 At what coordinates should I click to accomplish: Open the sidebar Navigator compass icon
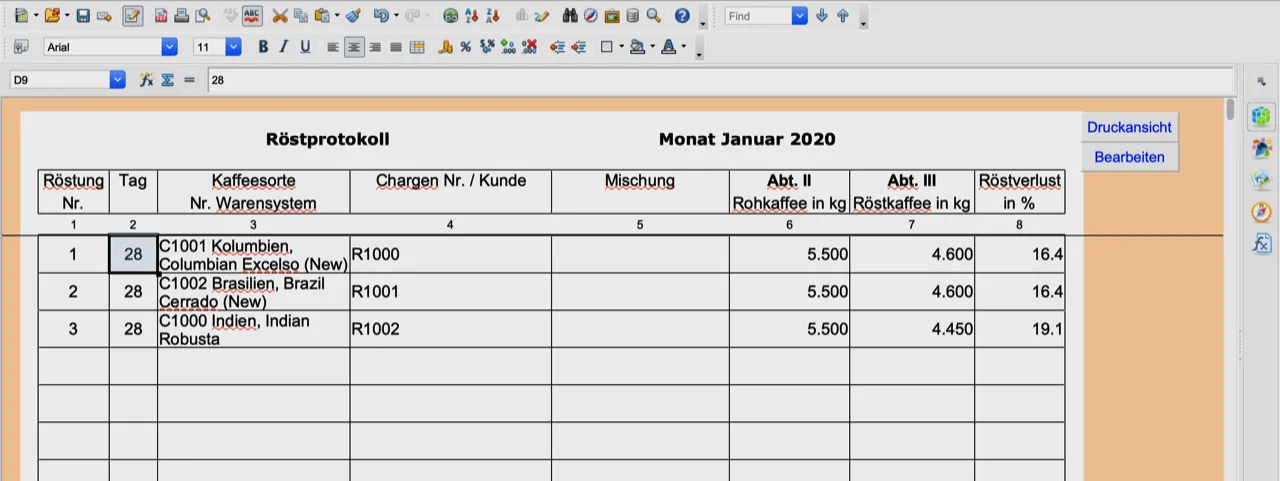click(x=1261, y=212)
